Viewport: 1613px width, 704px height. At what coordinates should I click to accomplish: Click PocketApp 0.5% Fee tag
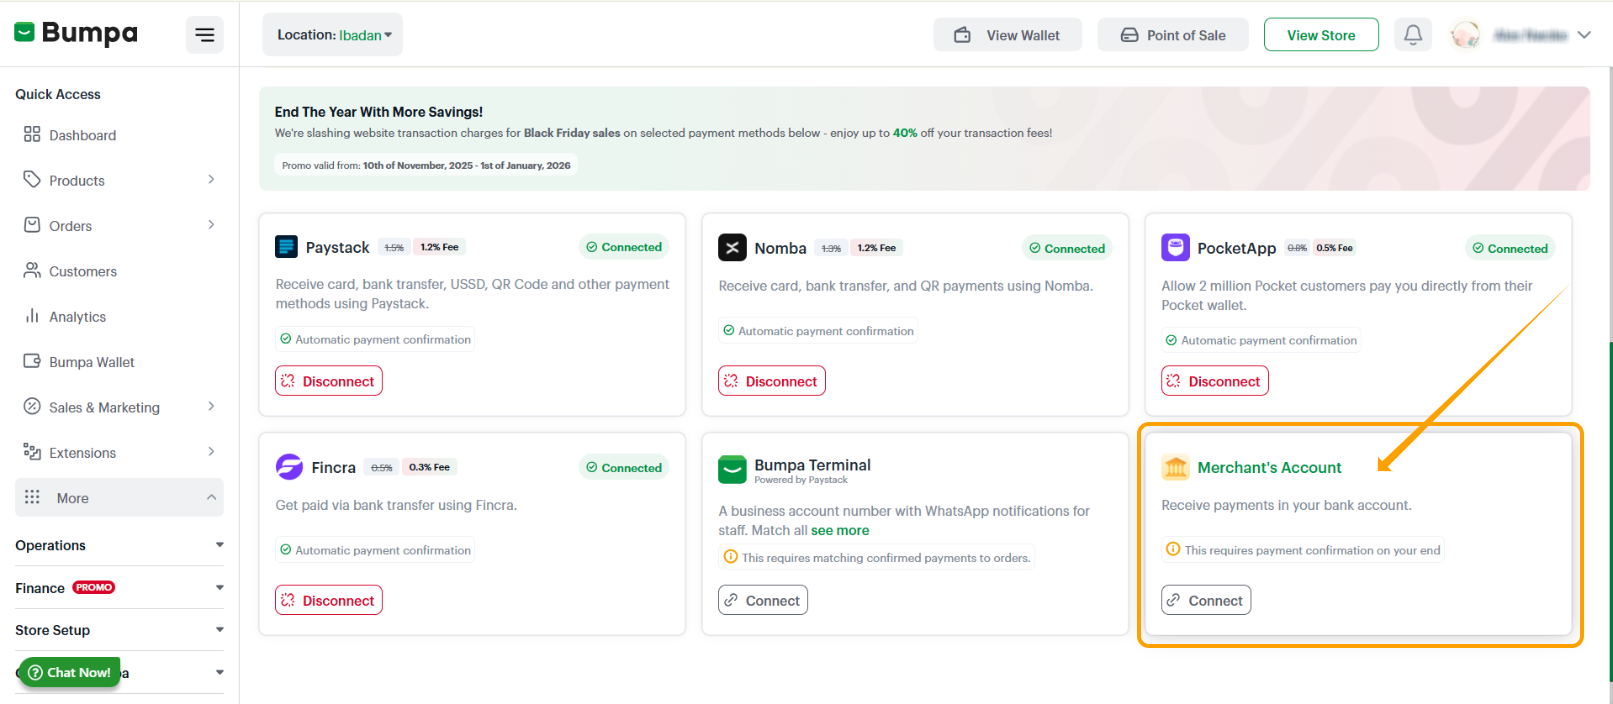[1334, 248]
